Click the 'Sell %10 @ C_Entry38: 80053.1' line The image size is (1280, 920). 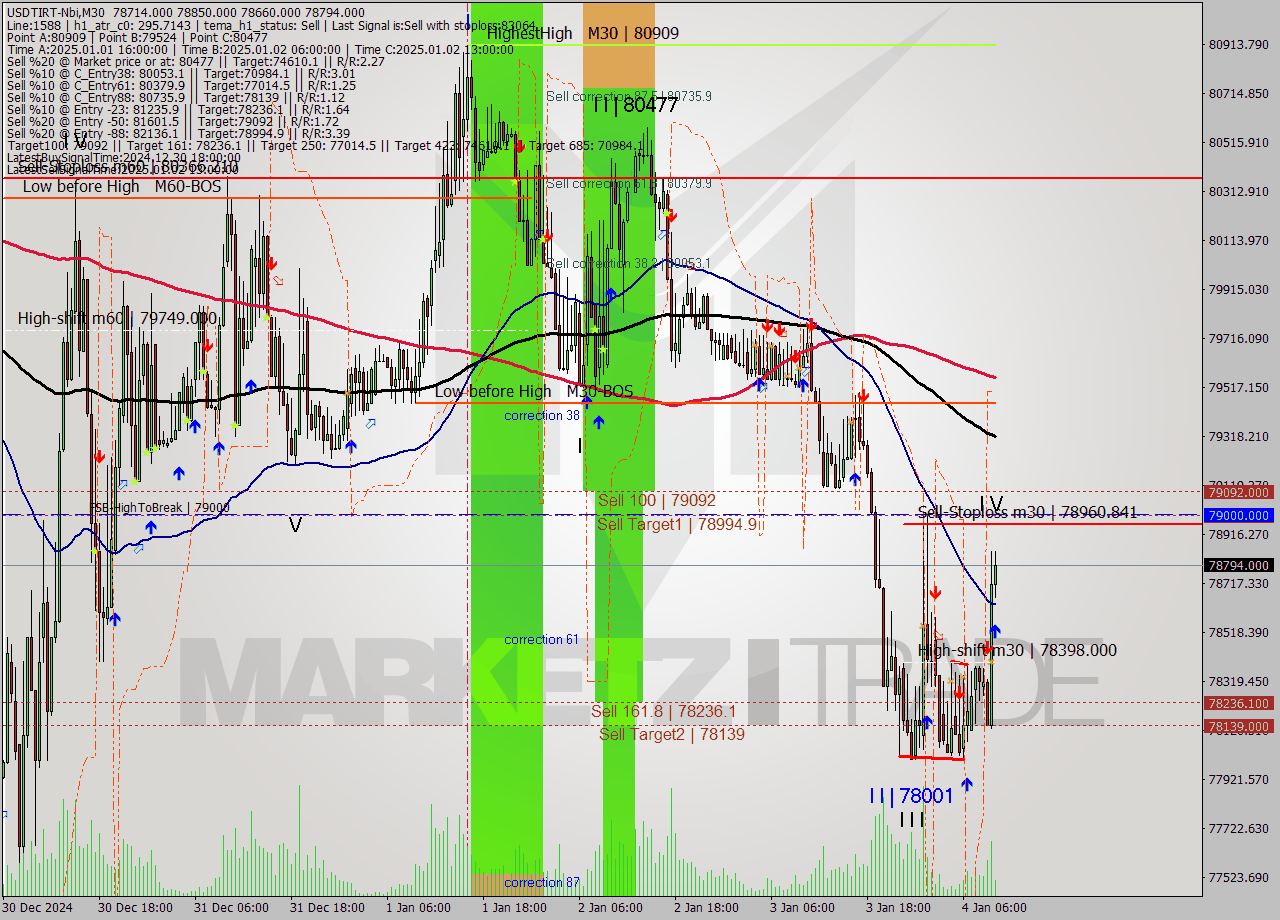pos(181,72)
